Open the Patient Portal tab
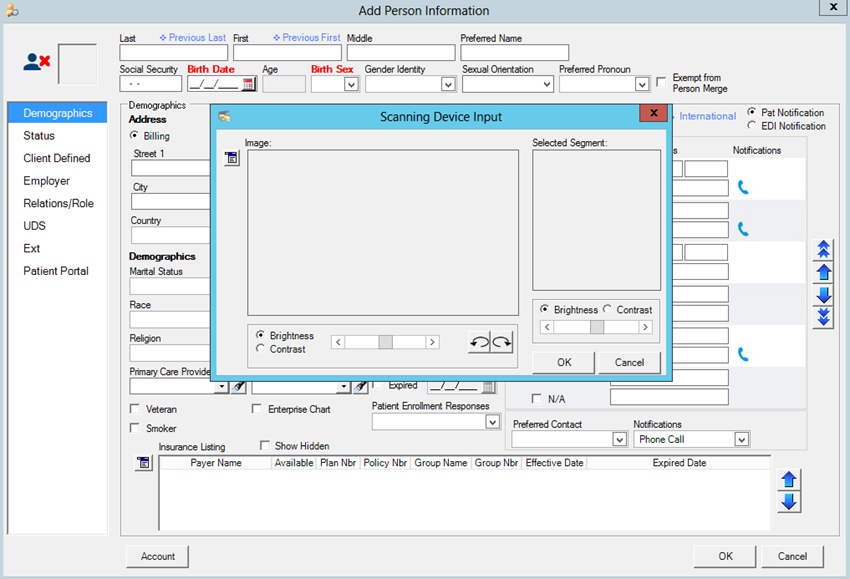 click(x=56, y=271)
